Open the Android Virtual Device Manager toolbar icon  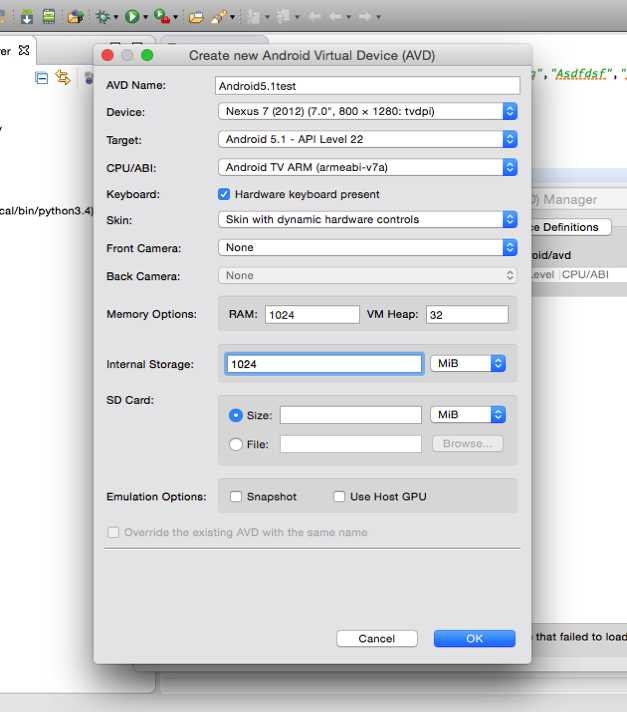click(49, 16)
